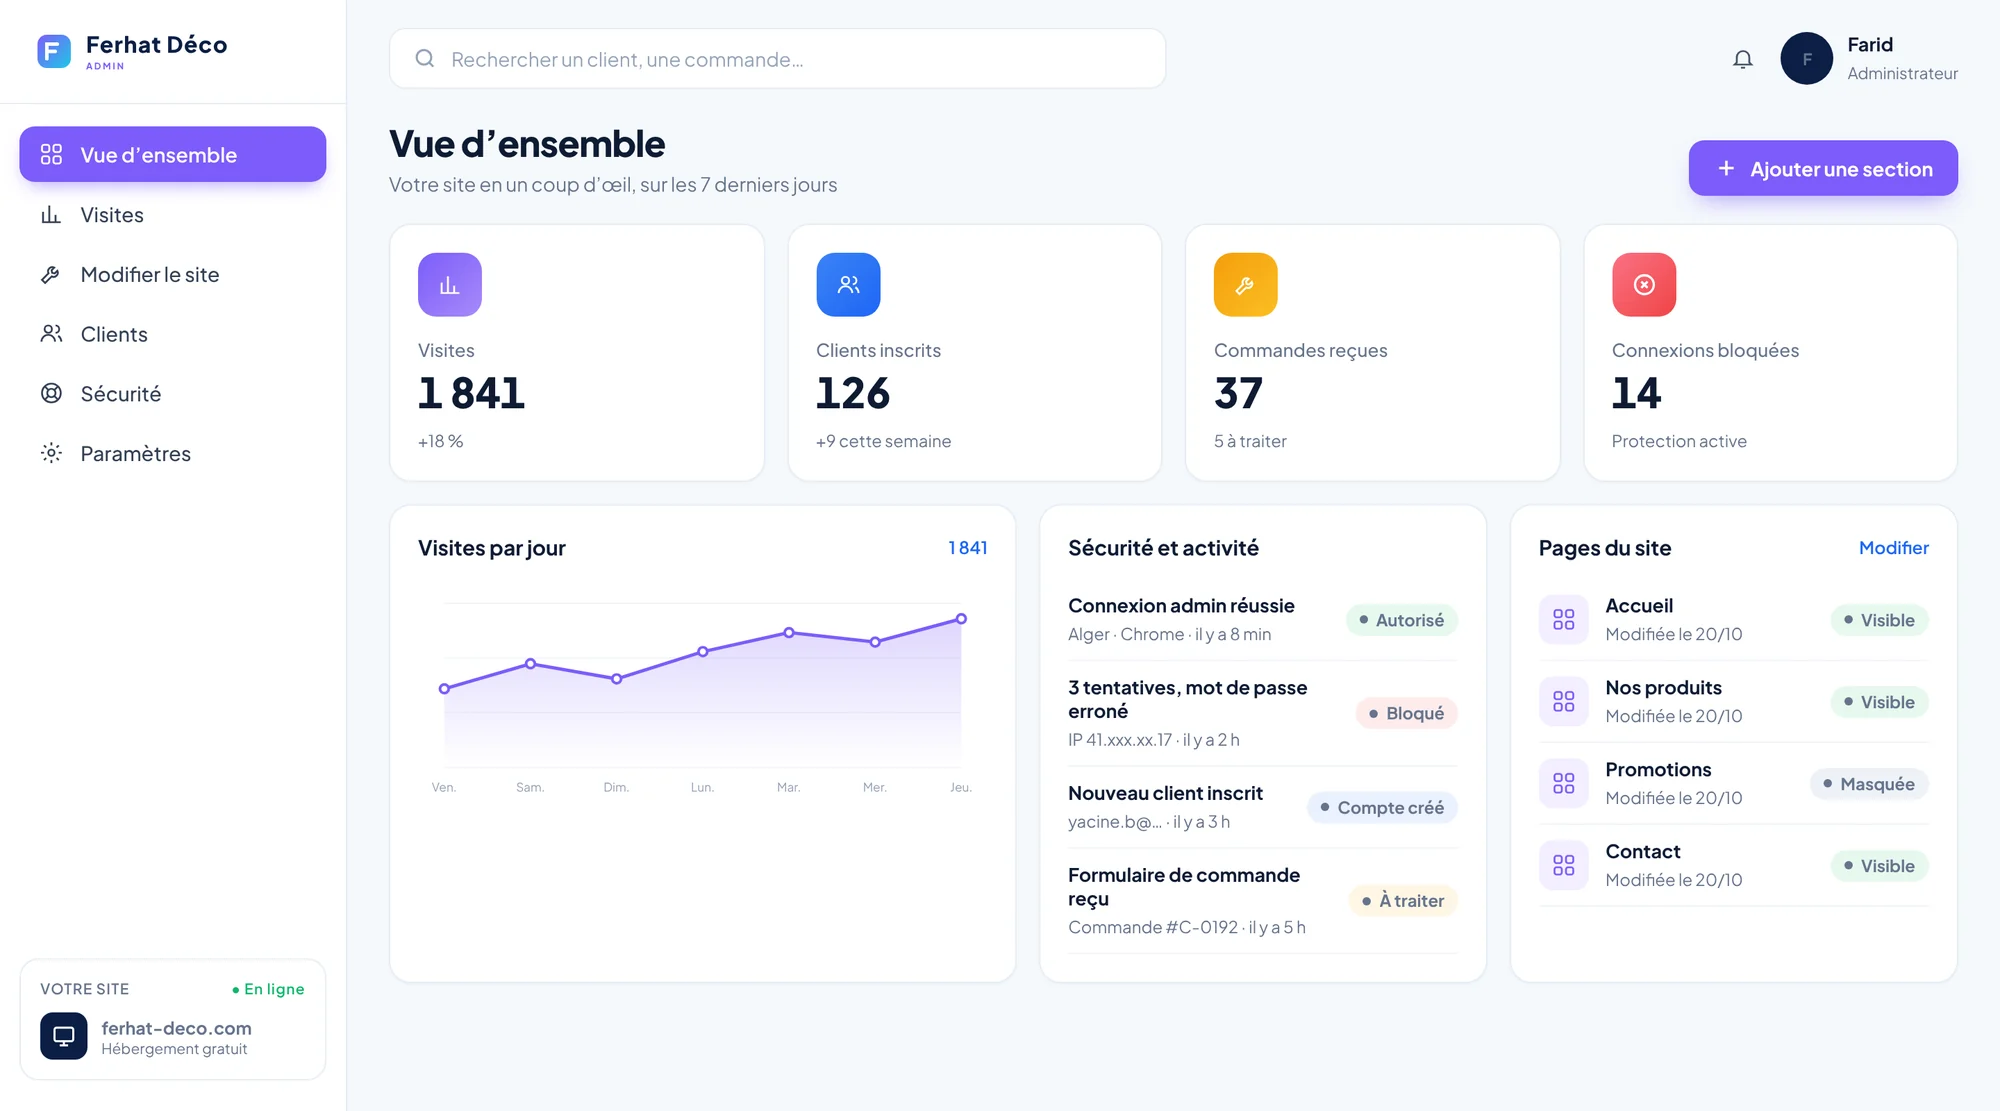Click the À traiter status badge

click(1403, 901)
